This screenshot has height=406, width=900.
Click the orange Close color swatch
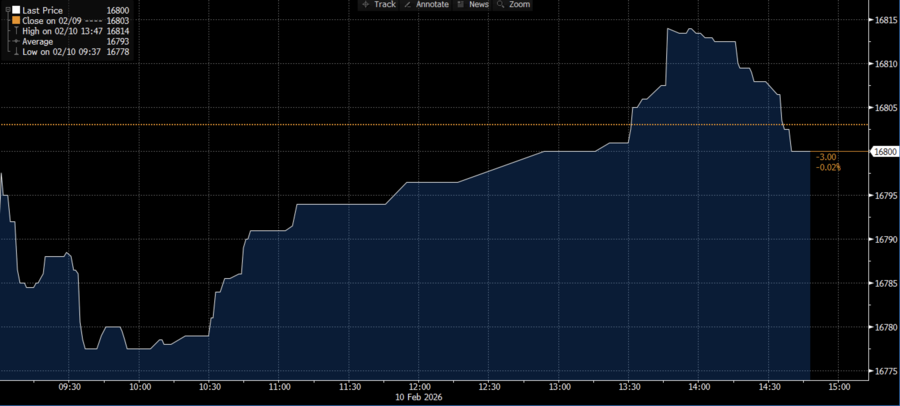[15, 20]
